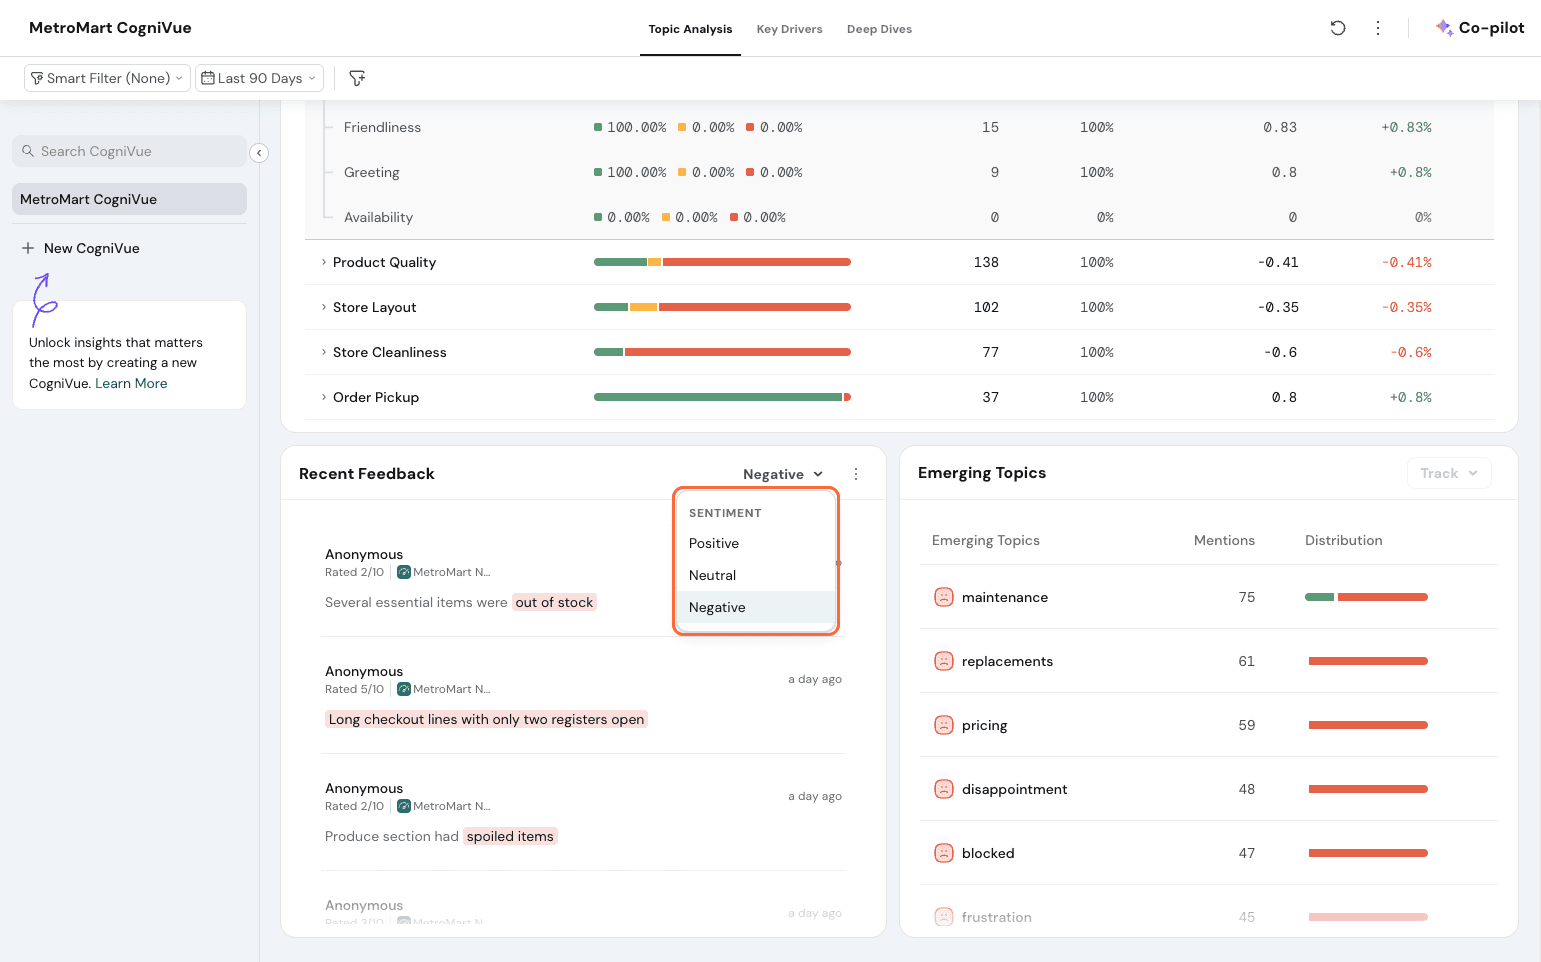Open the Smart Filter dropdown

[107, 78]
